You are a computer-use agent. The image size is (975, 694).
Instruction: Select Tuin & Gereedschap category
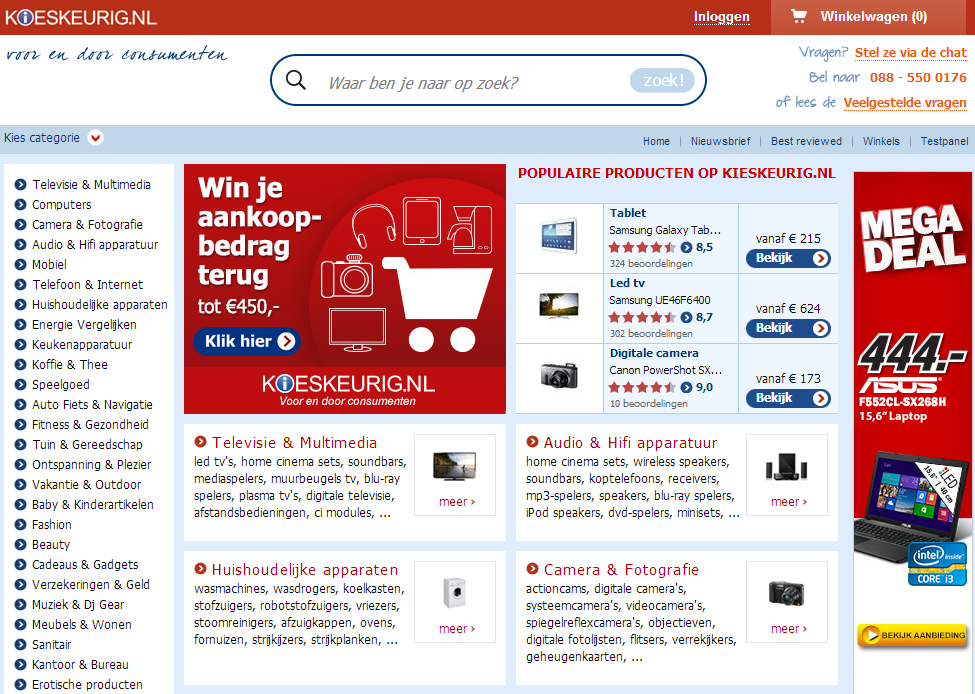[87, 445]
